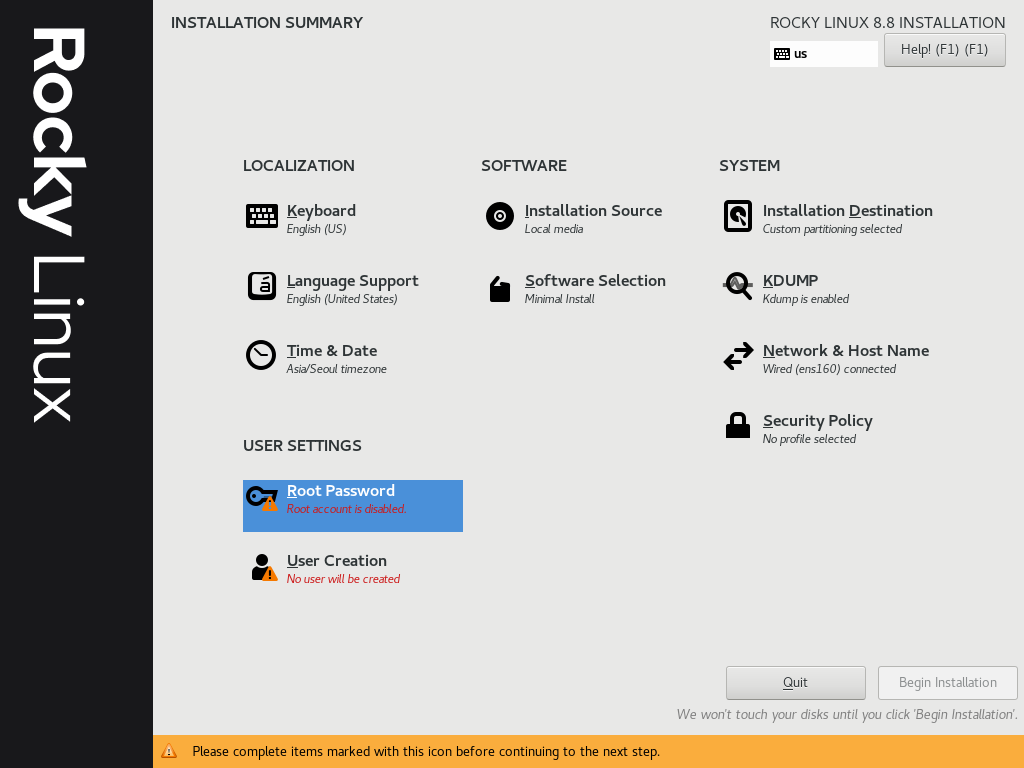This screenshot has height=768, width=1024.
Task: Click 'Minimal Install' status text
Action: click(x=559, y=298)
